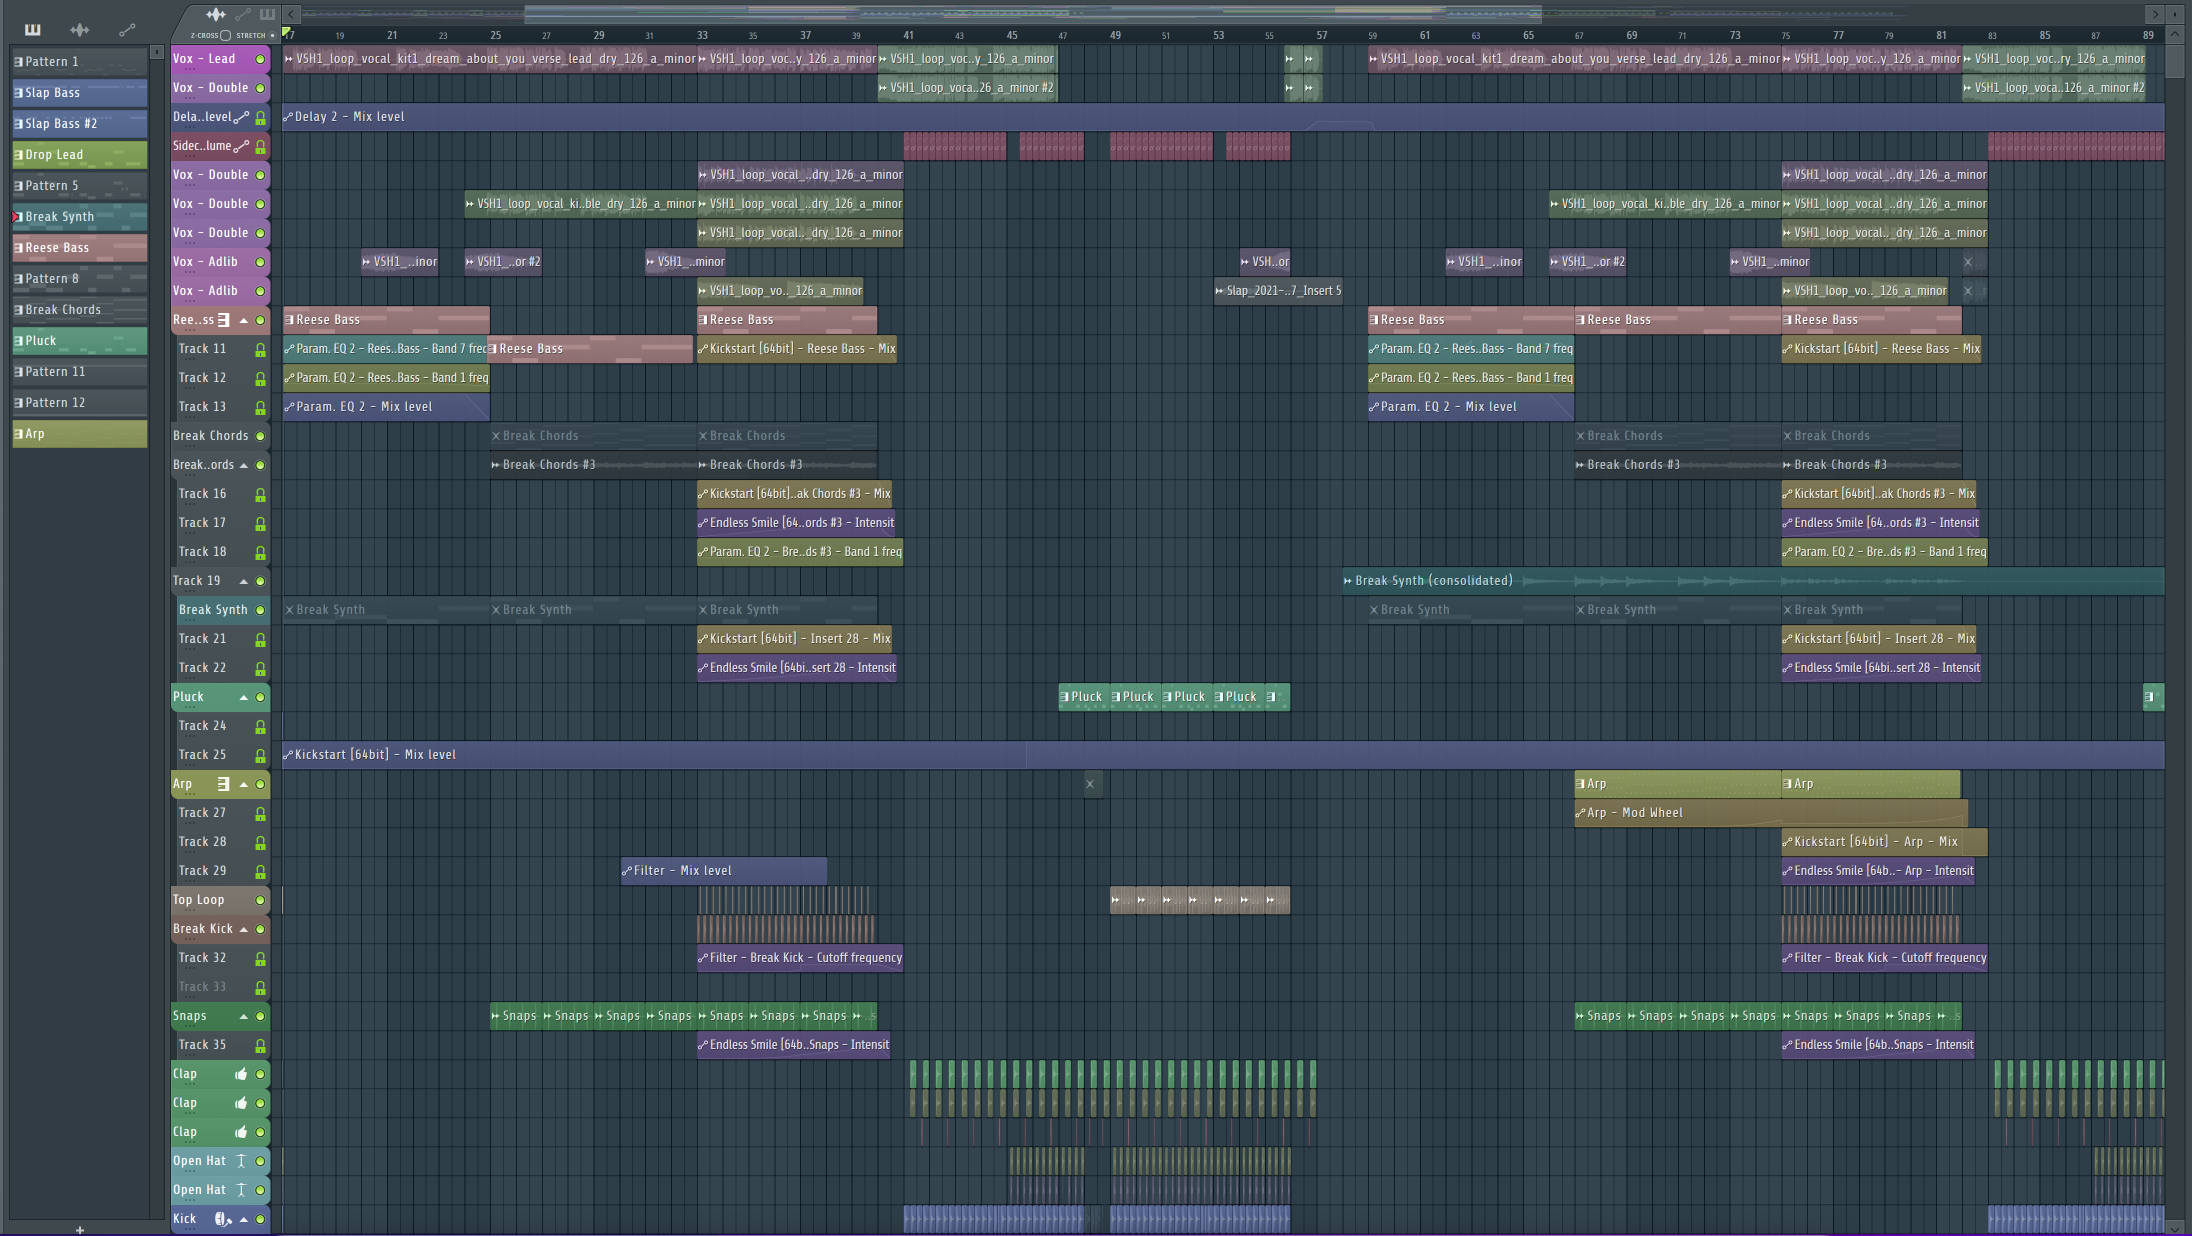Select the Break Synth (consolidated) audio clip
Image resolution: width=2192 pixels, height=1236 pixels.
(1753, 581)
